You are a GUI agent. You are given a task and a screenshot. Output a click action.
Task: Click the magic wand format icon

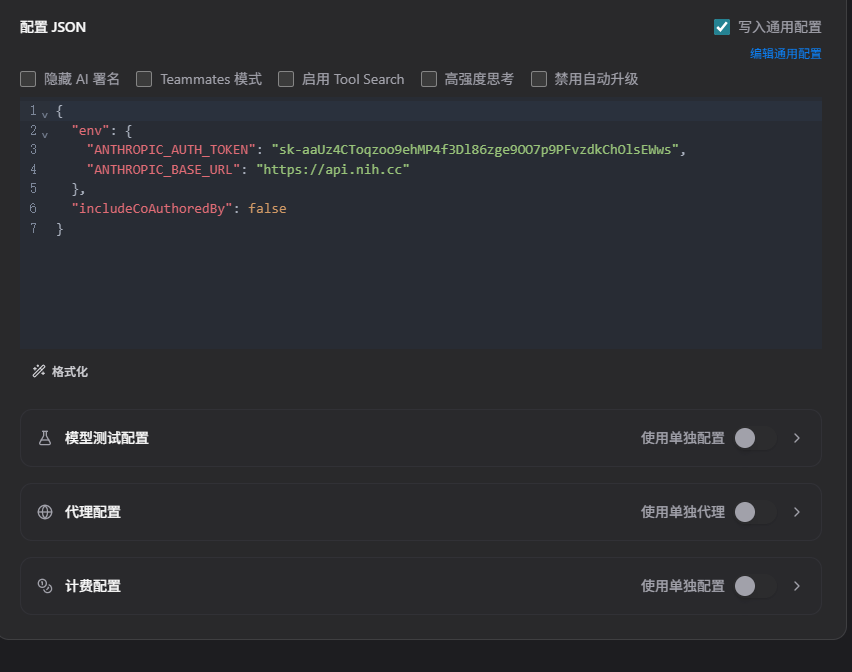click(x=39, y=372)
